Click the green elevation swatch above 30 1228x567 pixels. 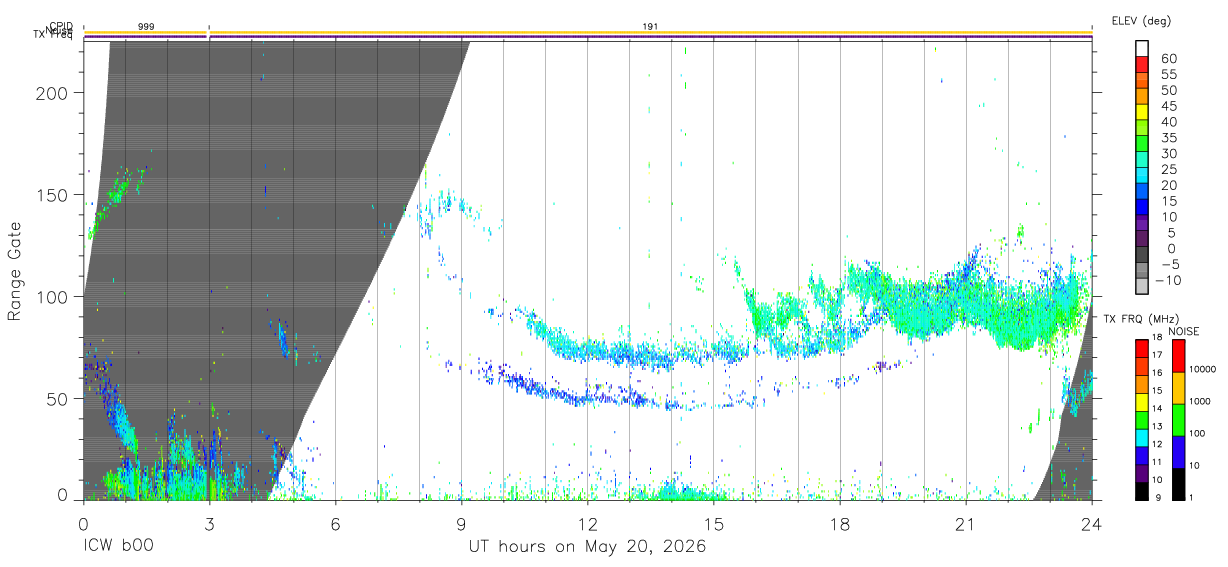click(x=1142, y=144)
